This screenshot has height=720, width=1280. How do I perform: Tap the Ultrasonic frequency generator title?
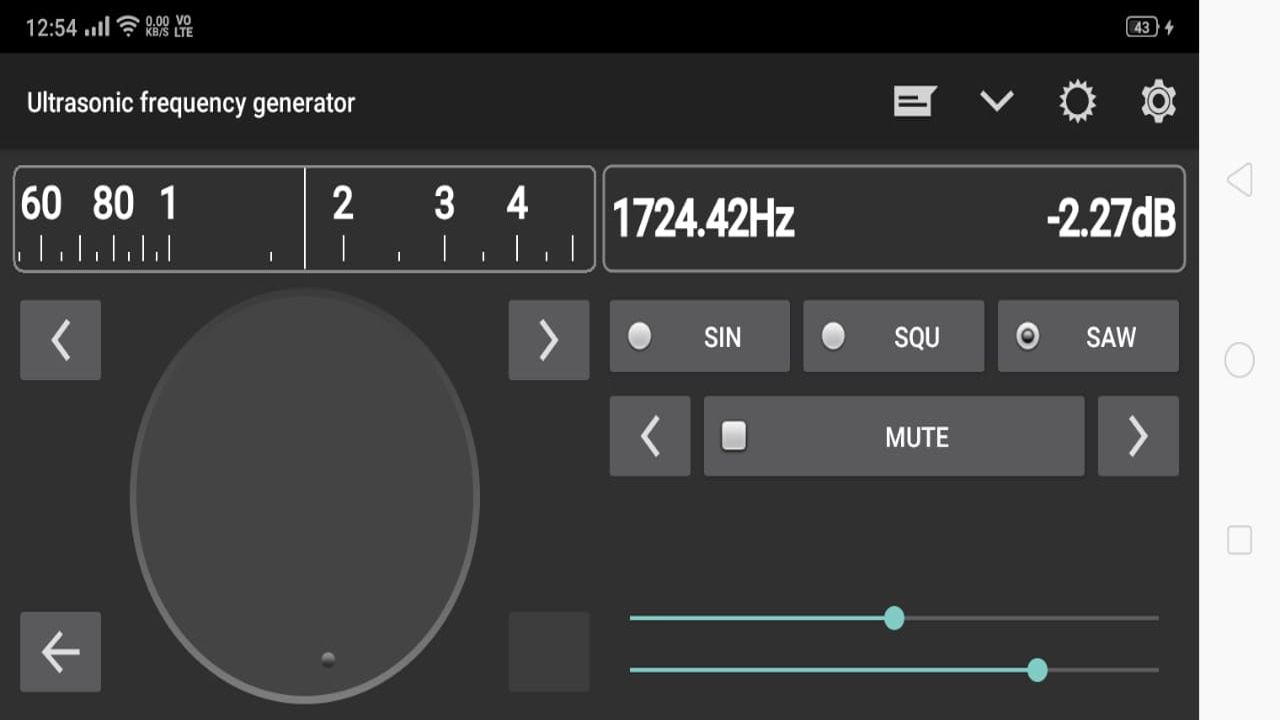tap(191, 102)
